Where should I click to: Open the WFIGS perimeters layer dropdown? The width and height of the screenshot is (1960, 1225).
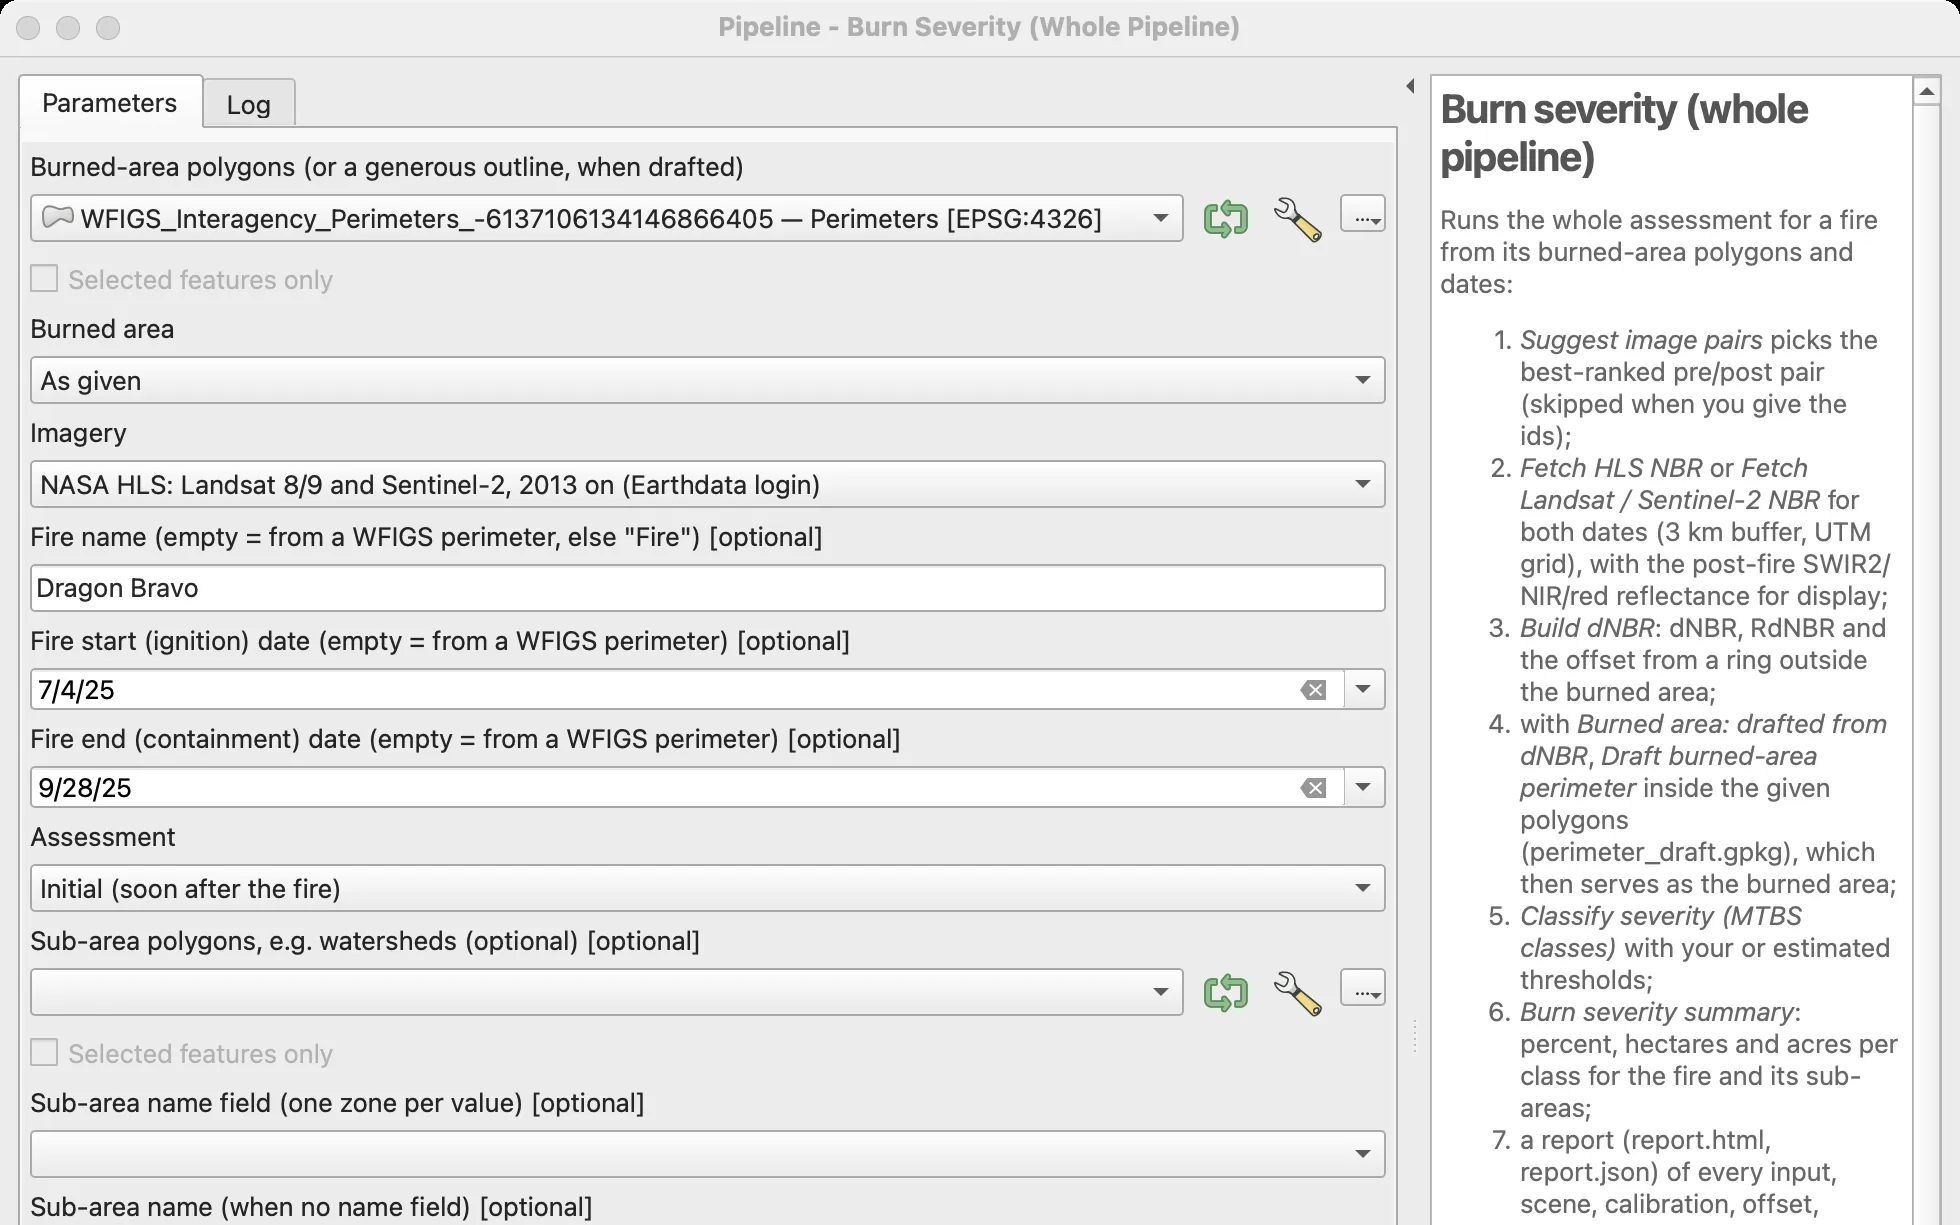[607, 218]
